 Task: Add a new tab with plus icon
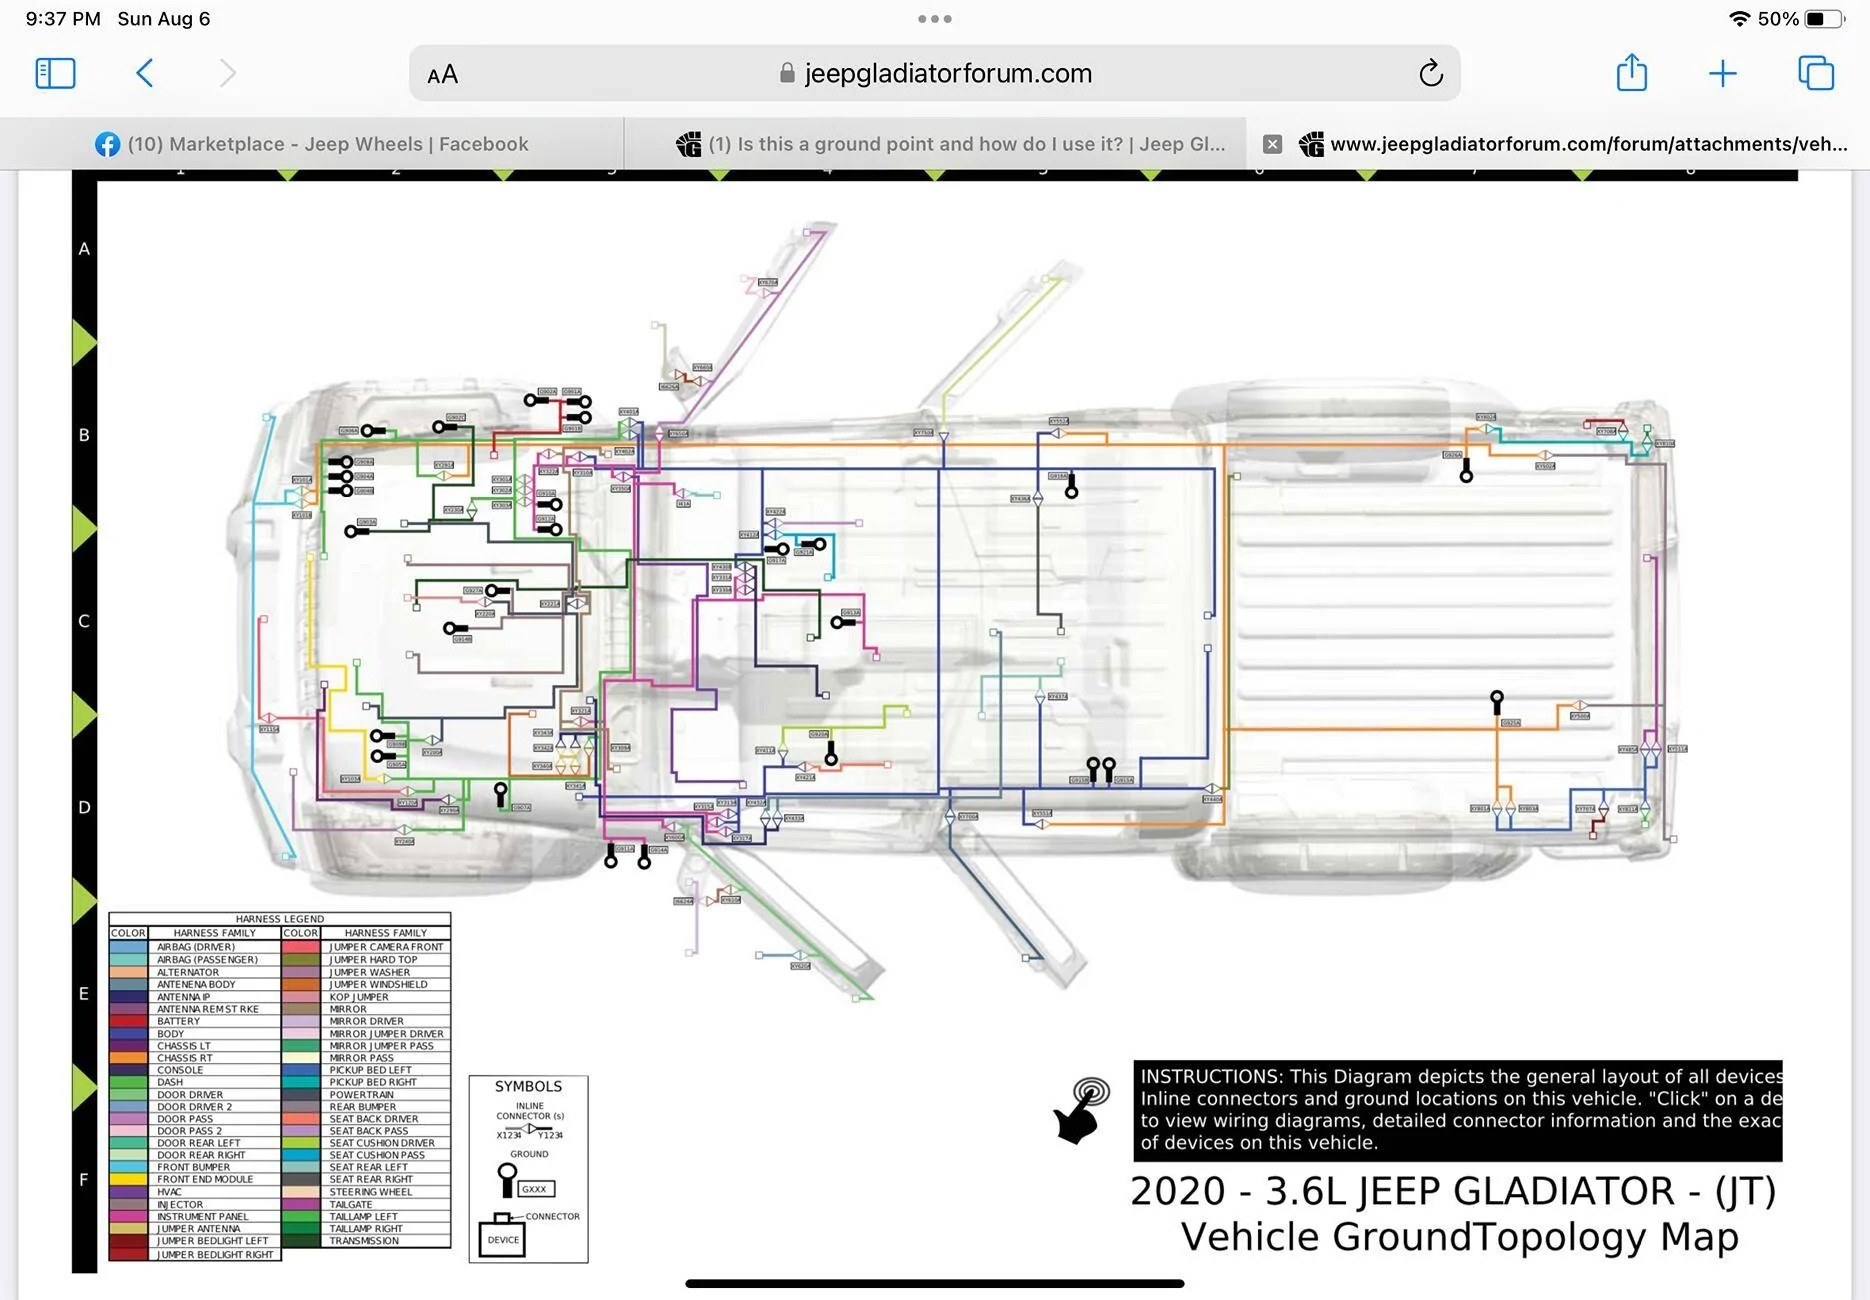pos(1723,73)
